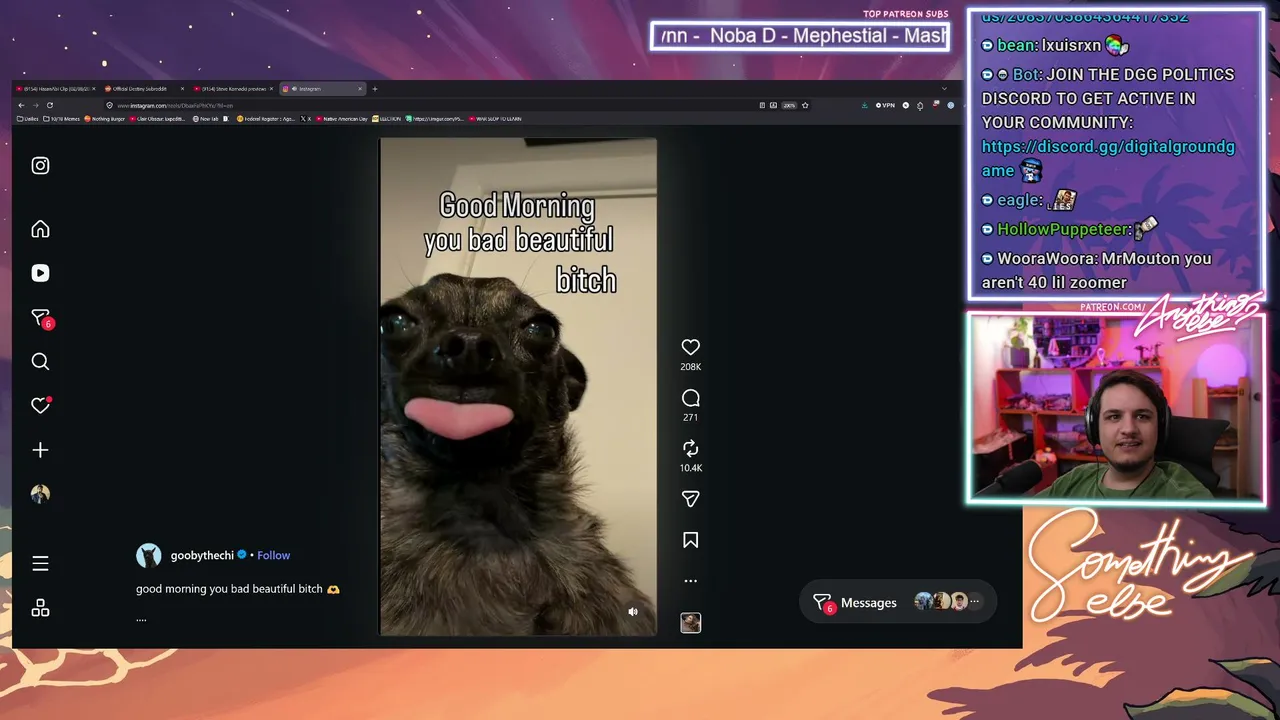Open the New tab bookmark

tap(205, 119)
